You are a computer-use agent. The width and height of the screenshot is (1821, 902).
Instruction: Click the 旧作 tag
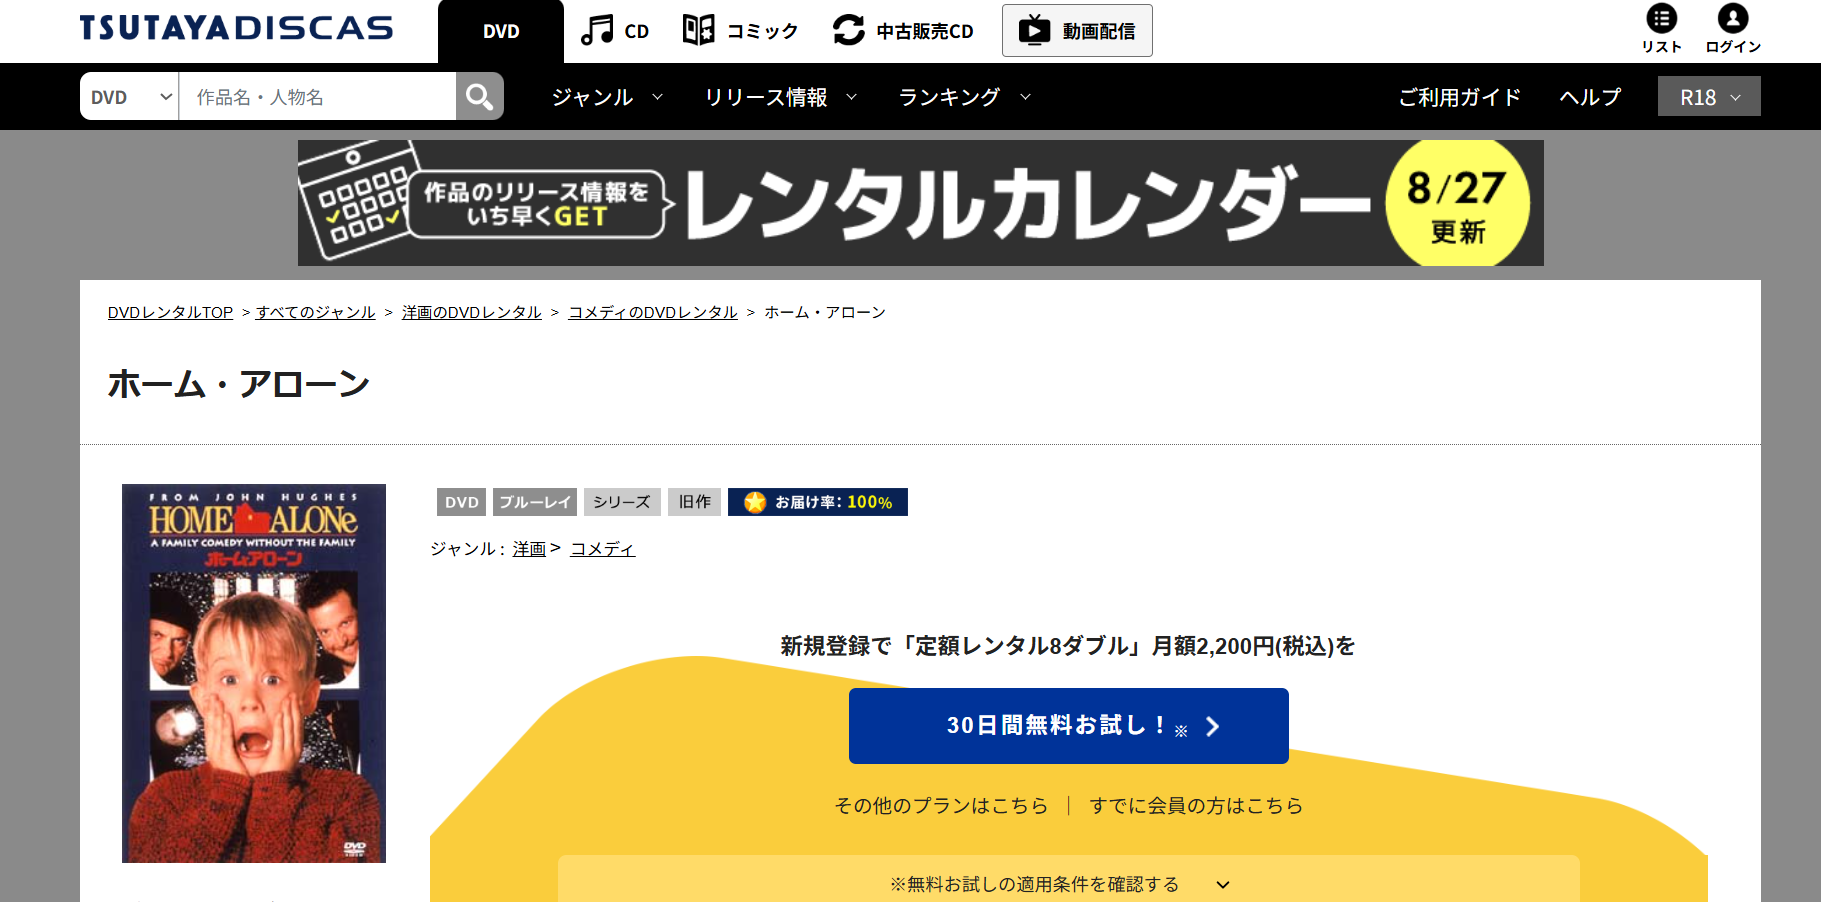[x=694, y=502]
